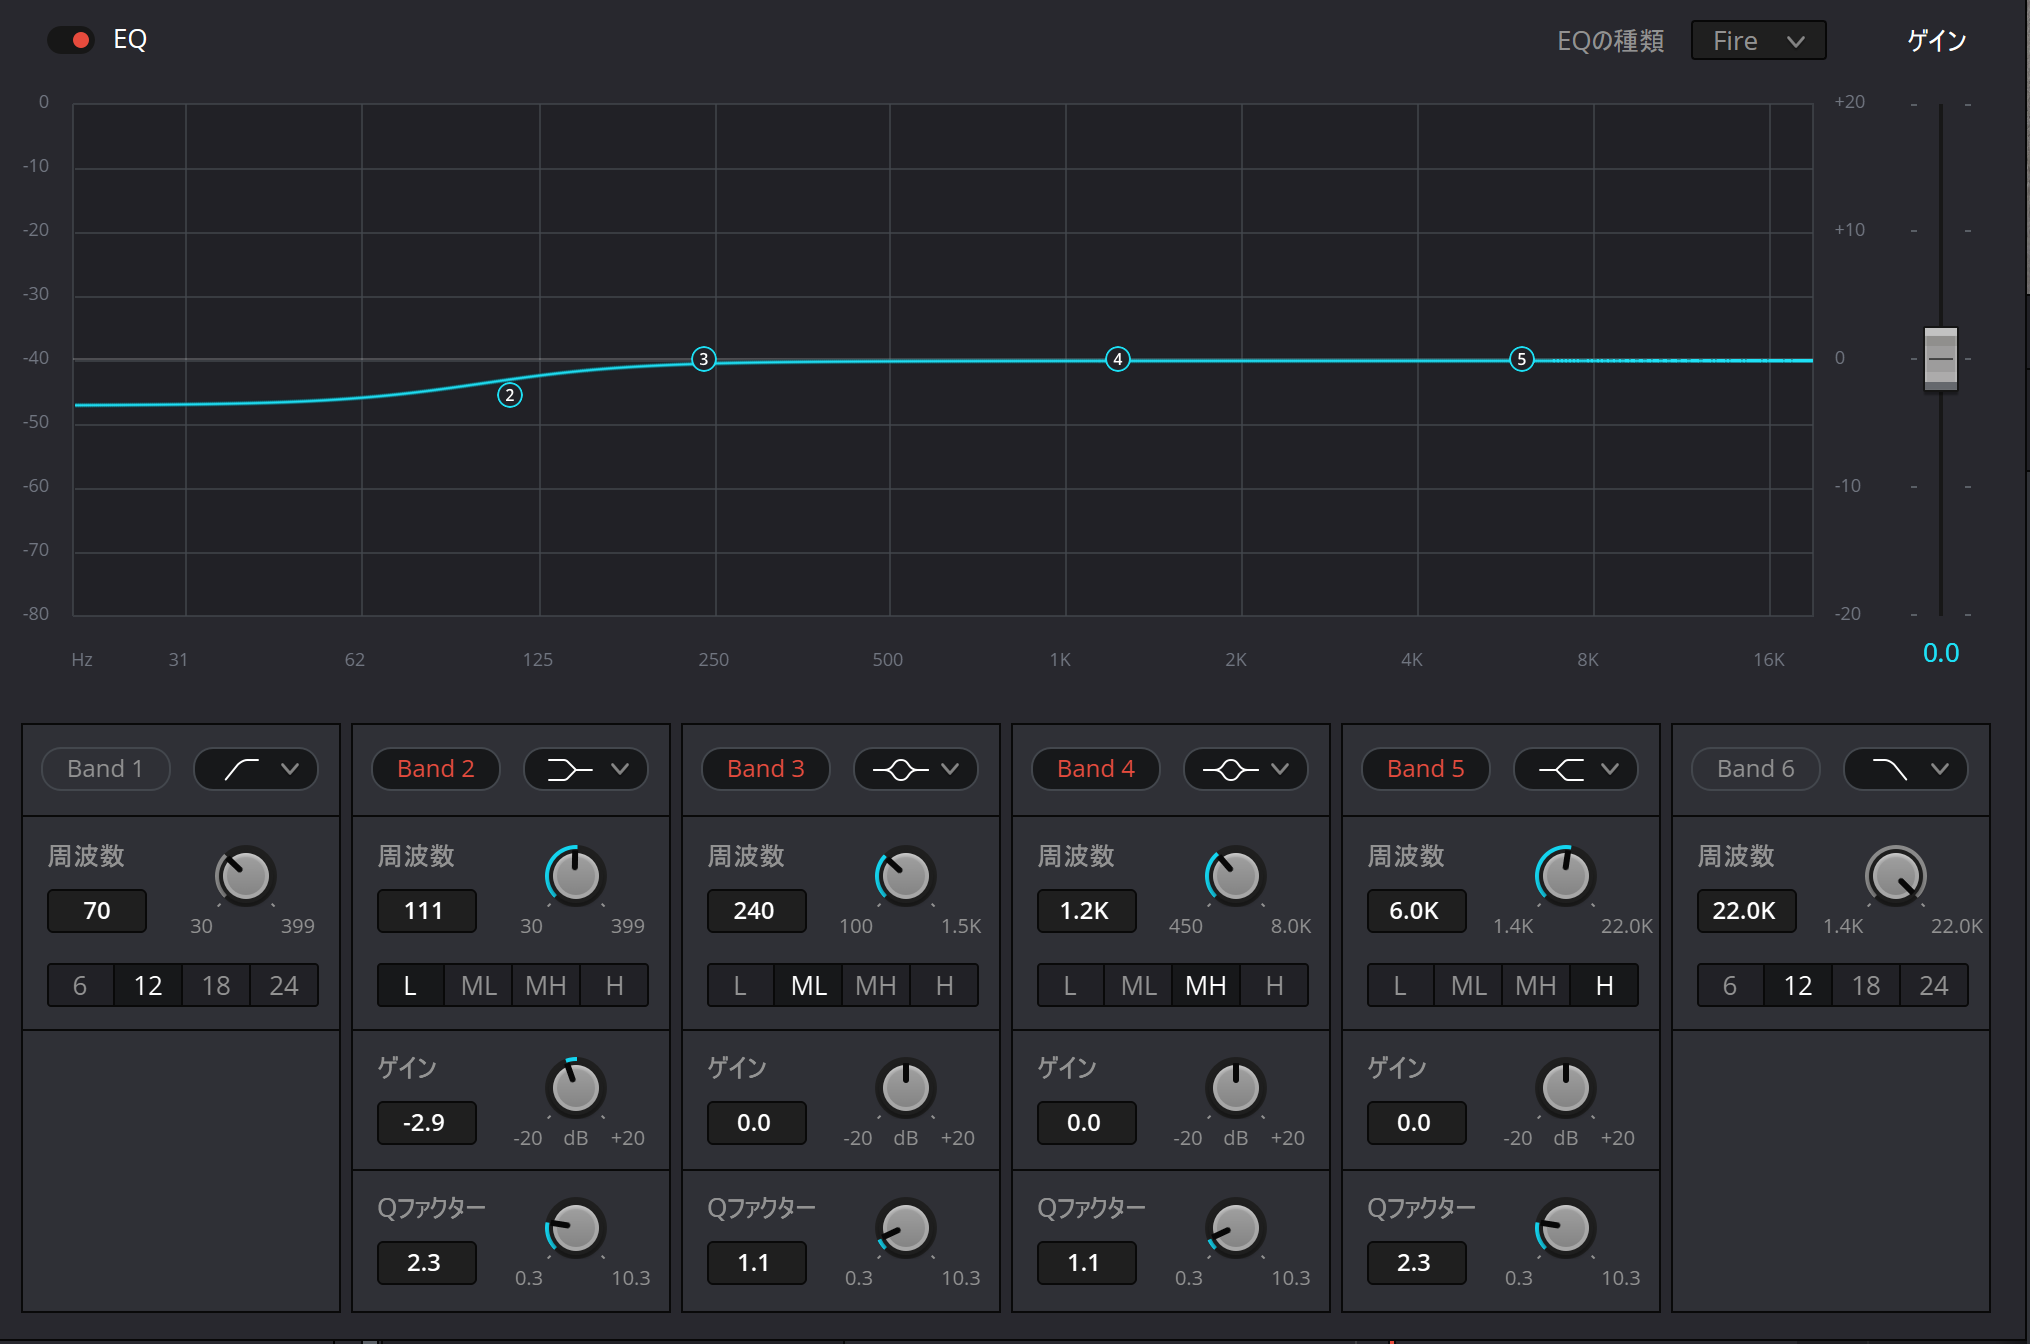Click Band 2 gain knob
This screenshot has height=1344, width=2030.
click(575, 1088)
